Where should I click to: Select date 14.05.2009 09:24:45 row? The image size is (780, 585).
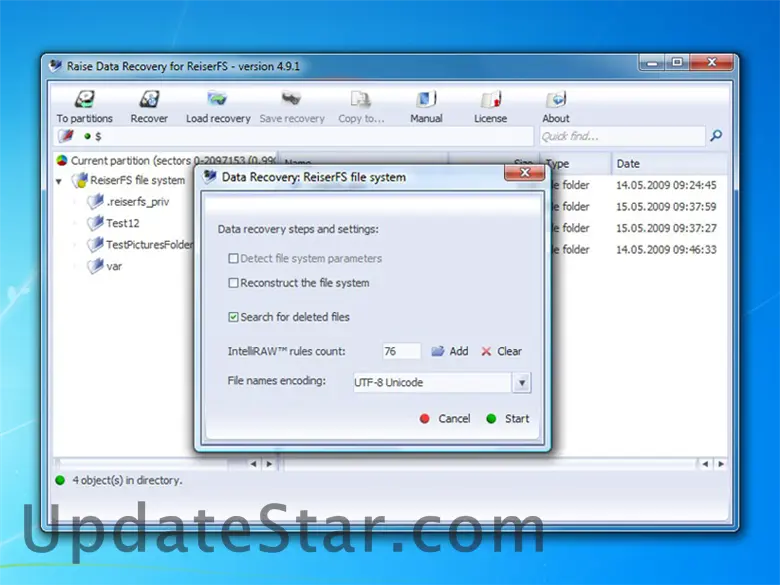666,185
